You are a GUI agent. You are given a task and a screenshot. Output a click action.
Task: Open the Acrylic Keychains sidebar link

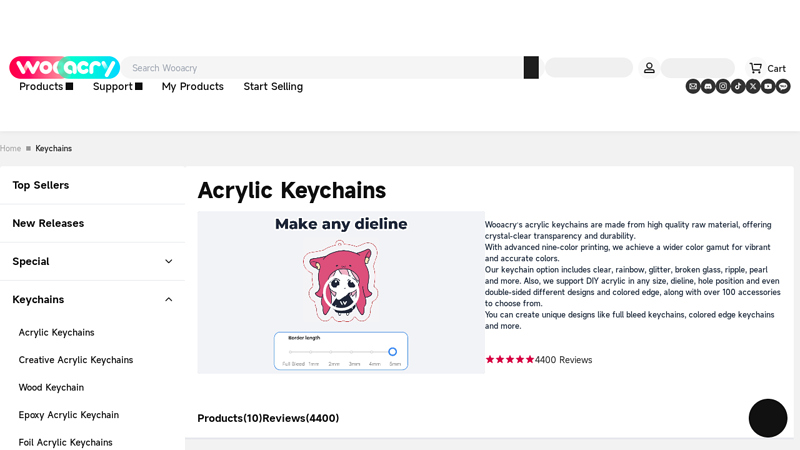[57, 332]
